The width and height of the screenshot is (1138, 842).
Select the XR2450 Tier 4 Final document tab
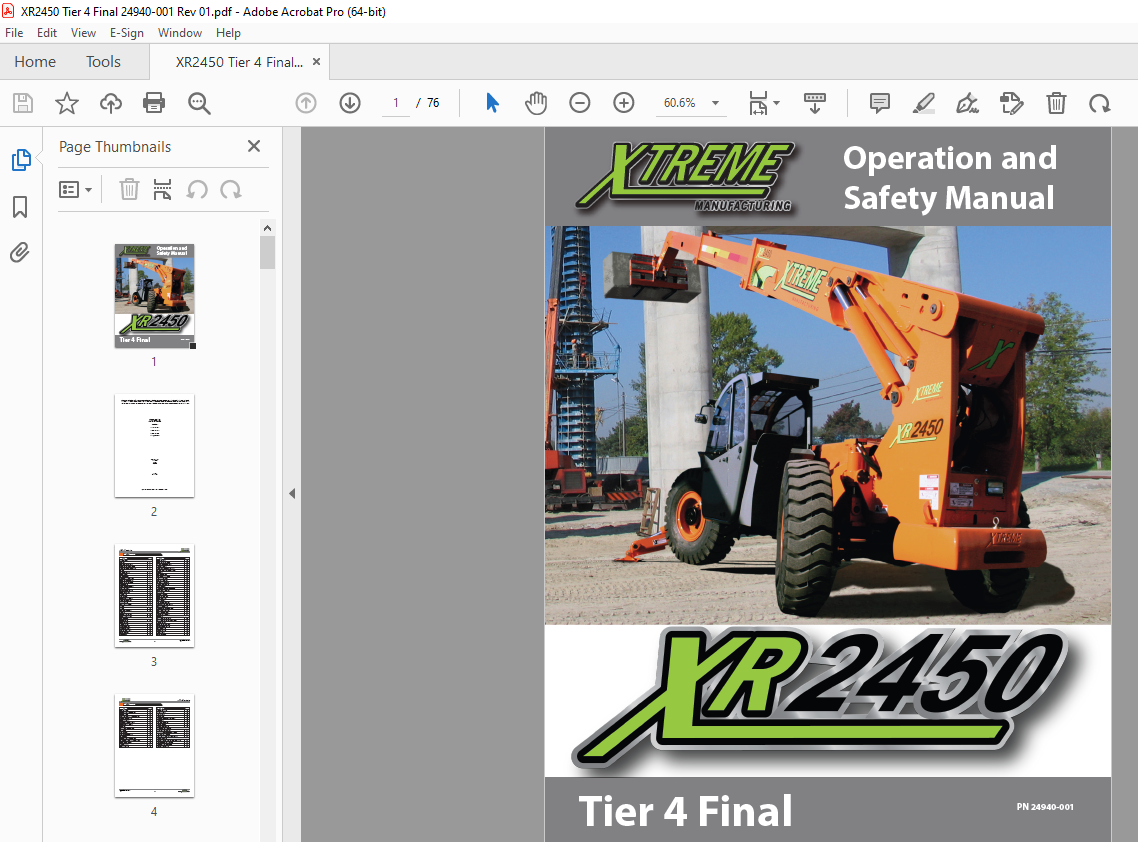point(239,62)
